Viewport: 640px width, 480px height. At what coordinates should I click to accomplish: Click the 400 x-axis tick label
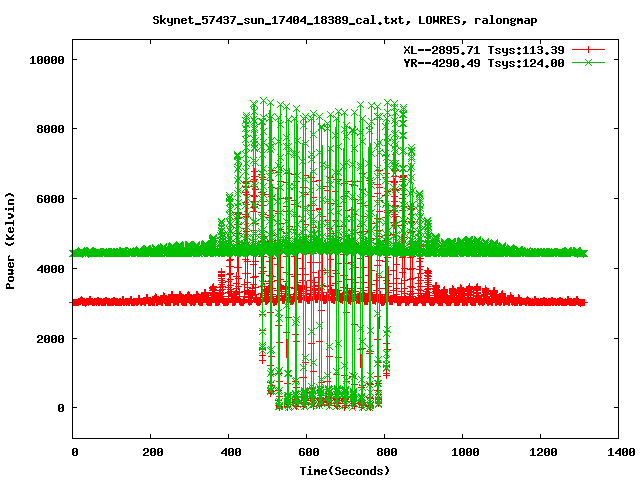pos(231,452)
